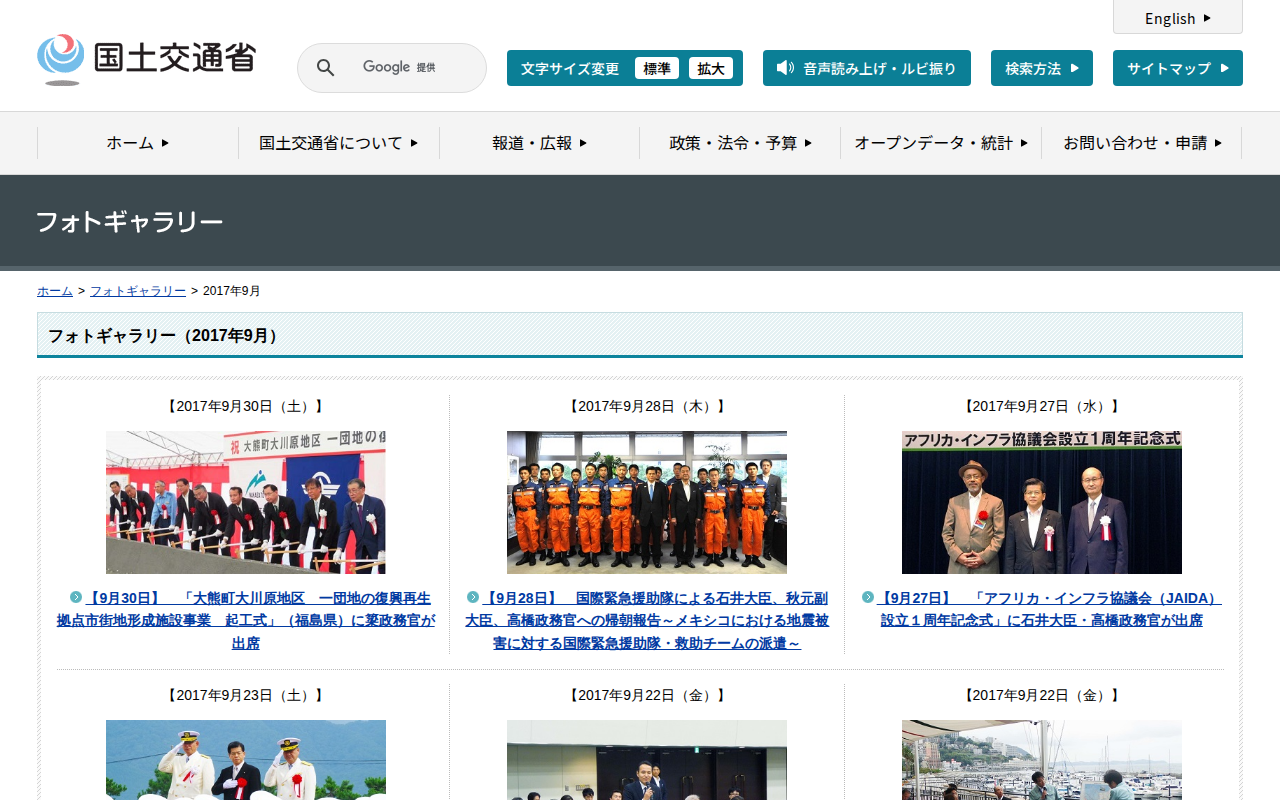The height and width of the screenshot is (800, 1280).
Task: Click the bullet icon beside 9月27日 link
Action: (x=868, y=597)
